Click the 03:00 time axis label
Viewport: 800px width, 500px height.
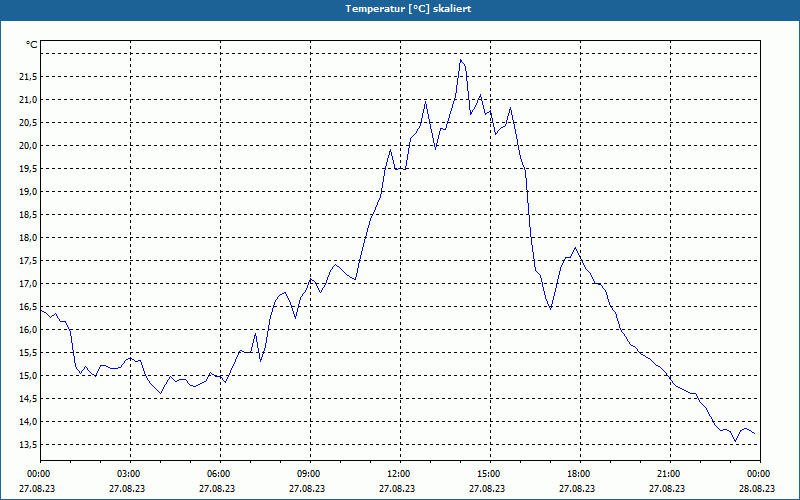coord(127,474)
